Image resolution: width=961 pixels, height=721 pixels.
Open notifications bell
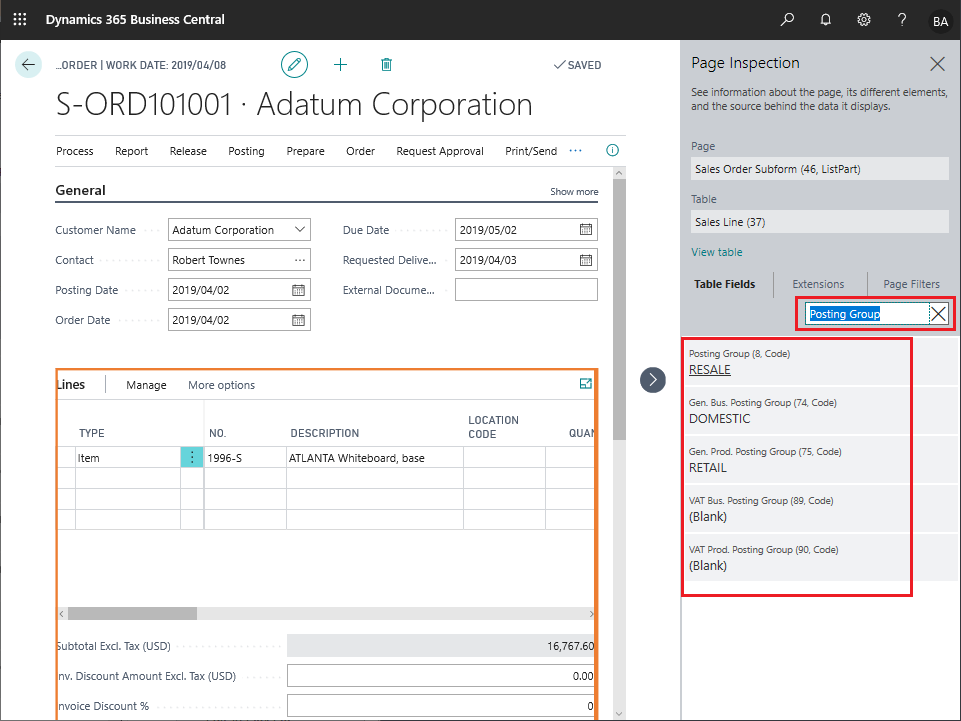[x=826, y=20]
